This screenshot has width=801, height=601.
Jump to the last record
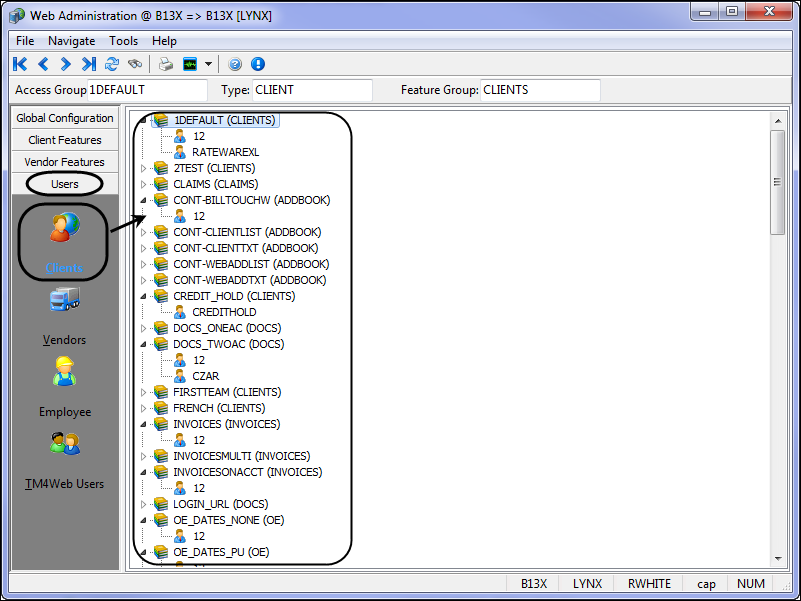[x=89, y=64]
